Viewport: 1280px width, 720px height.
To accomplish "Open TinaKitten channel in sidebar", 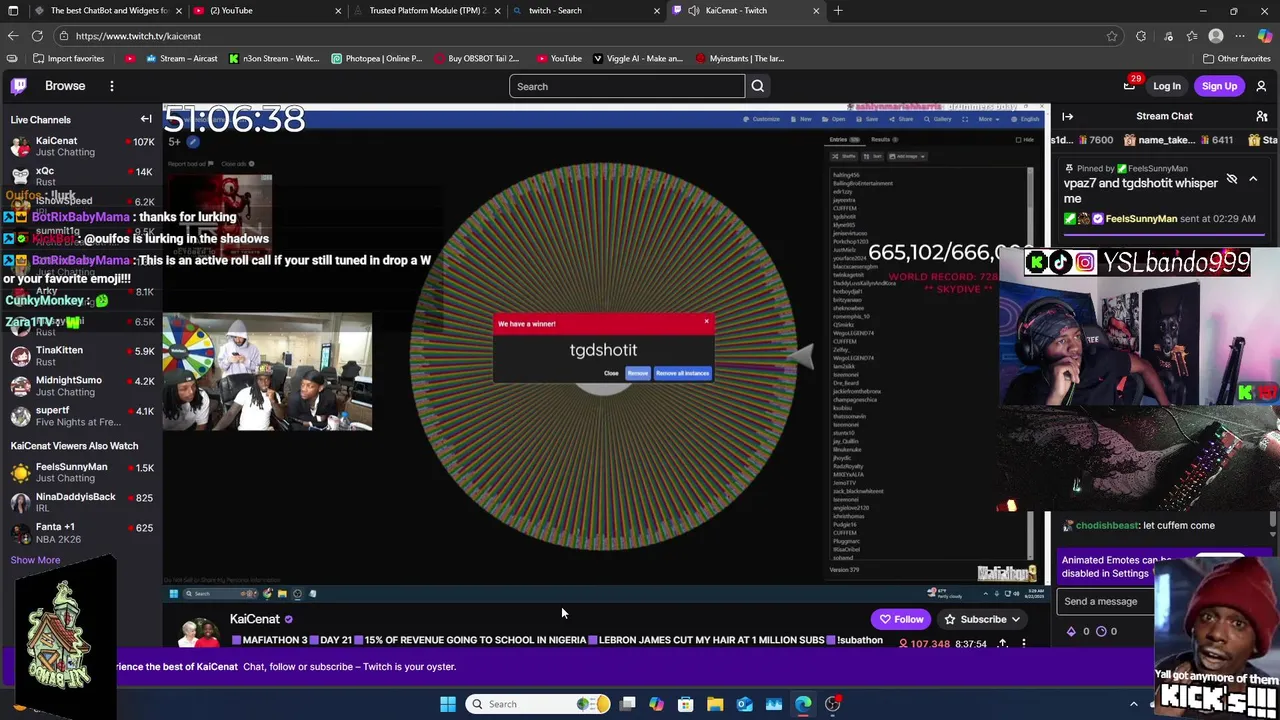I will pos(81,356).
